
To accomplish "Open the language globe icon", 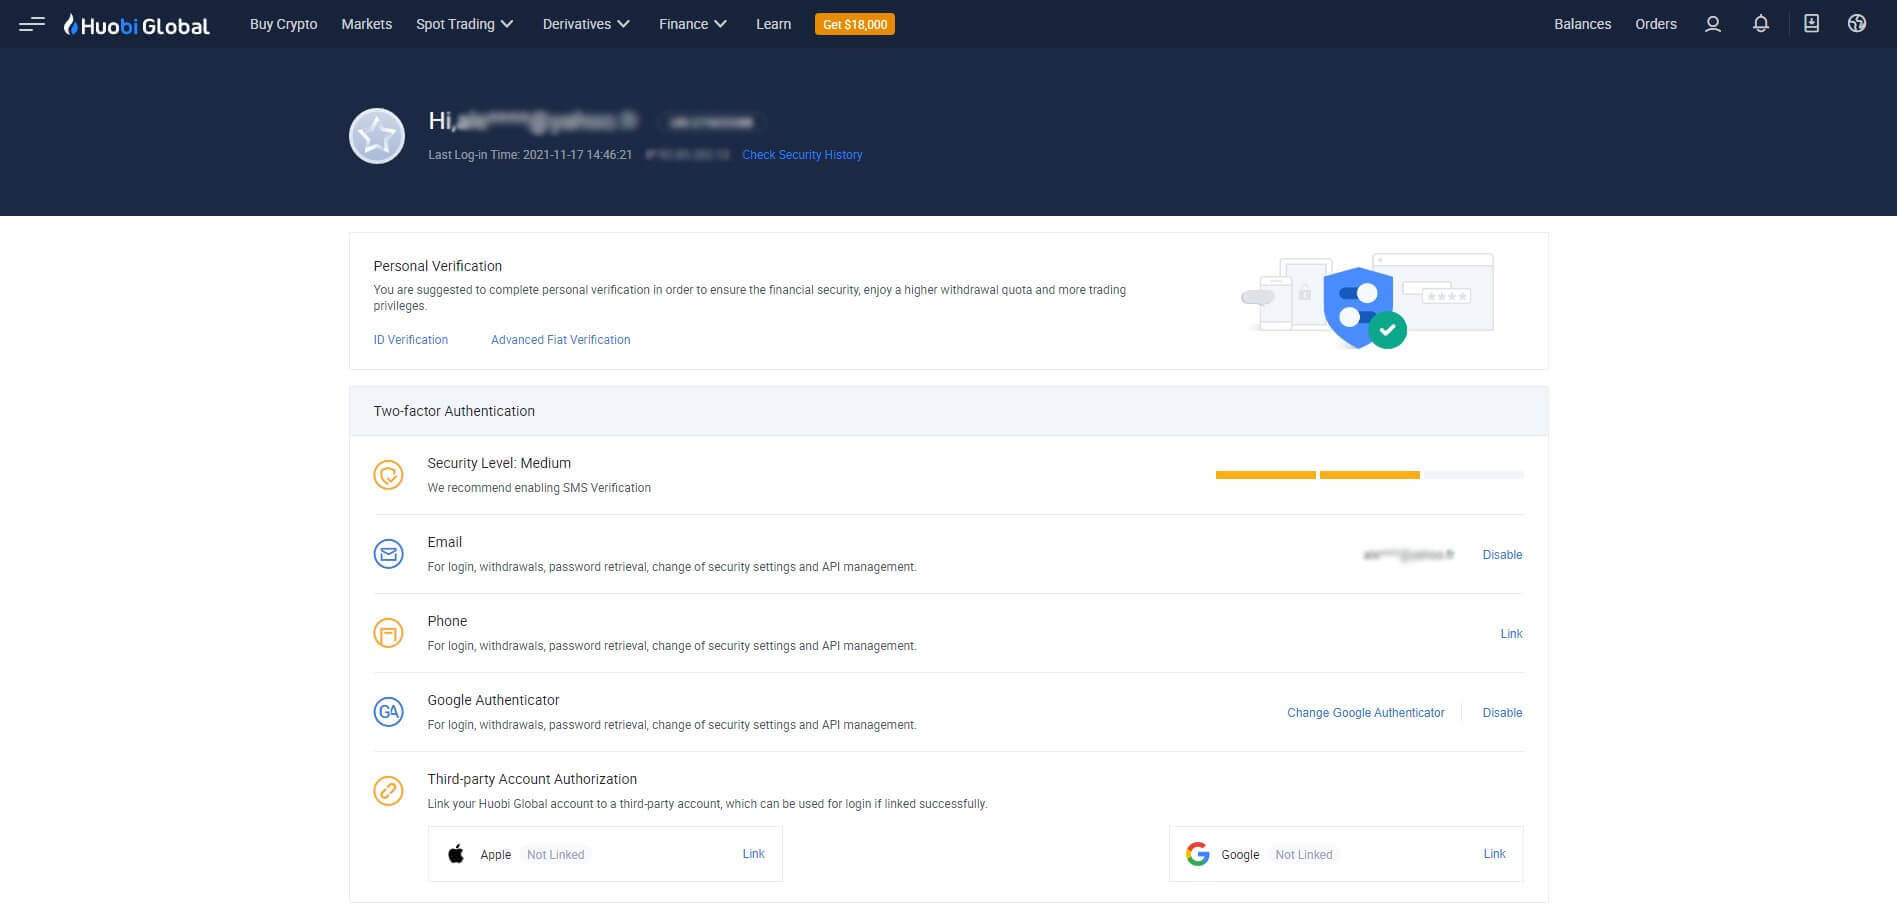I will tap(1856, 24).
